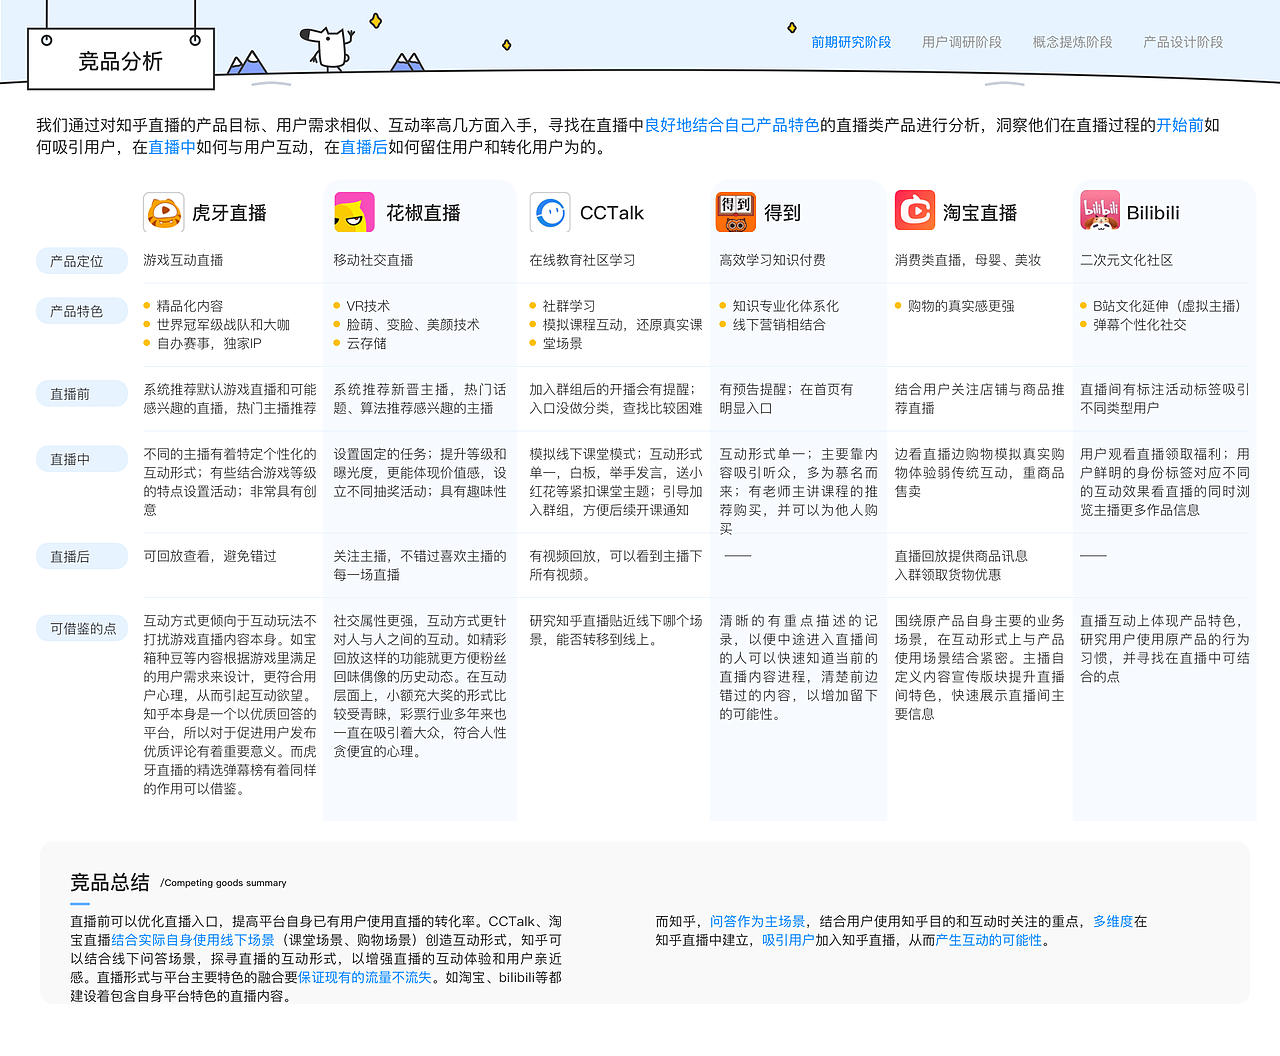
Task: Go to the 概念提炼阶段 tab
Action: [1072, 42]
